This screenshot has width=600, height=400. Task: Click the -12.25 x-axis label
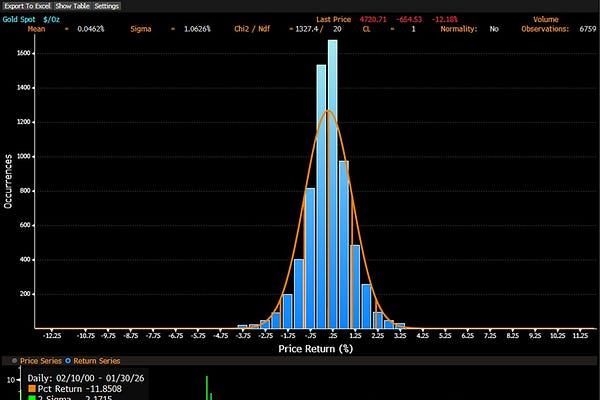point(52,336)
